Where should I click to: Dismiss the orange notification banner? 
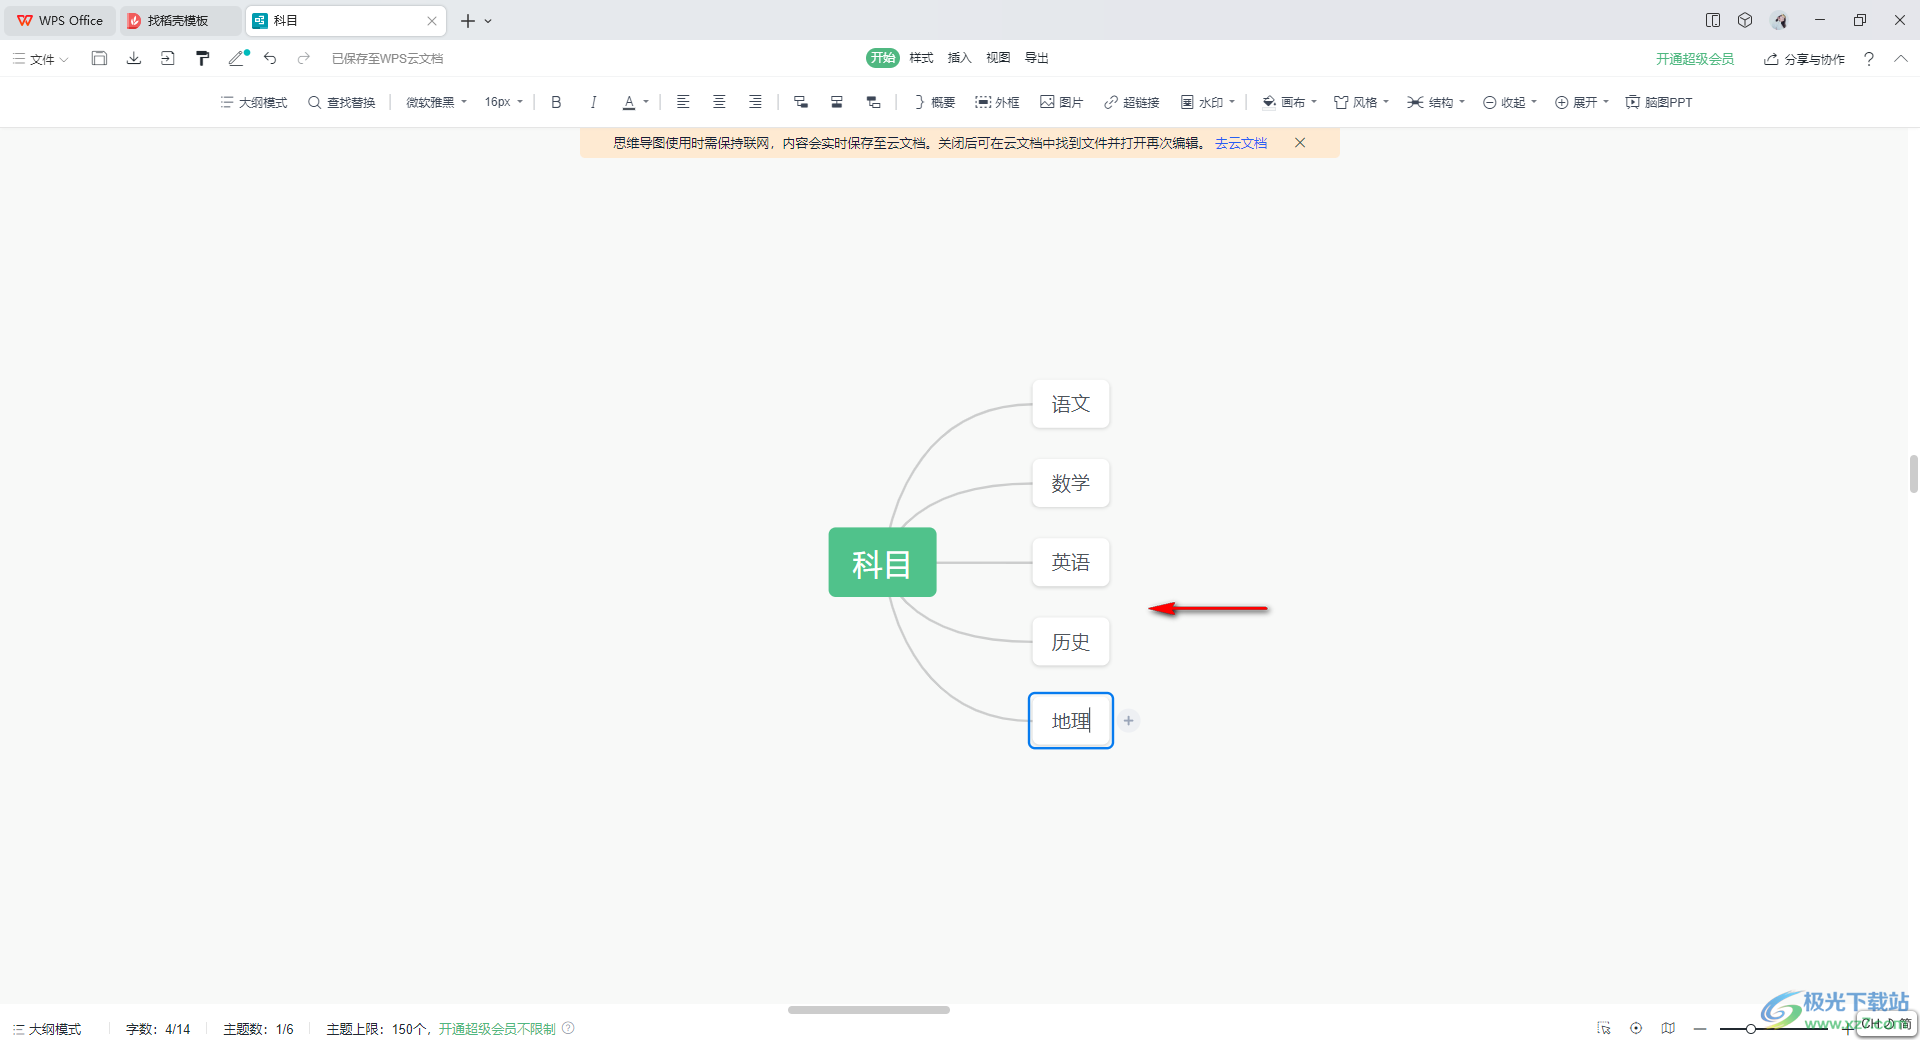[1300, 143]
